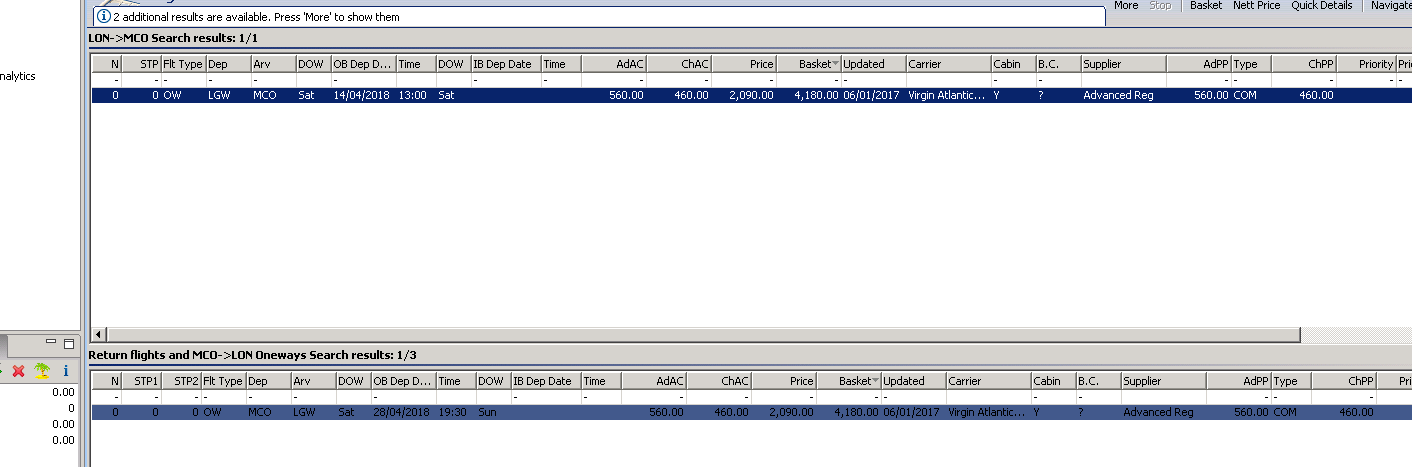The height and width of the screenshot is (467, 1412).
Task: Click Basket sort arrow in LON->MCO table
Action: pyautogui.click(x=835, y=64)
